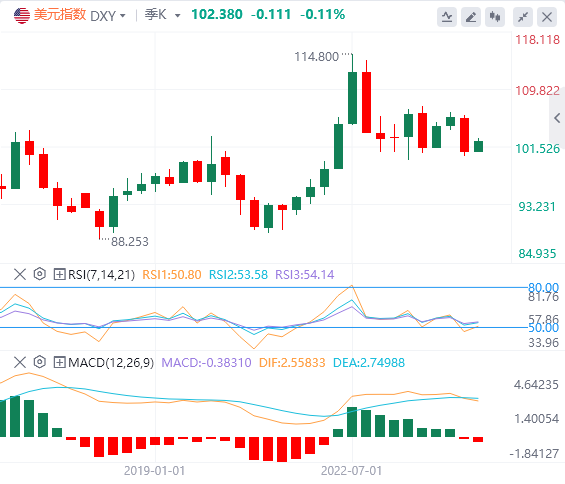Click the 88.253 low price marker
Viewport: 565px width, 484px height.
(130, 241)
